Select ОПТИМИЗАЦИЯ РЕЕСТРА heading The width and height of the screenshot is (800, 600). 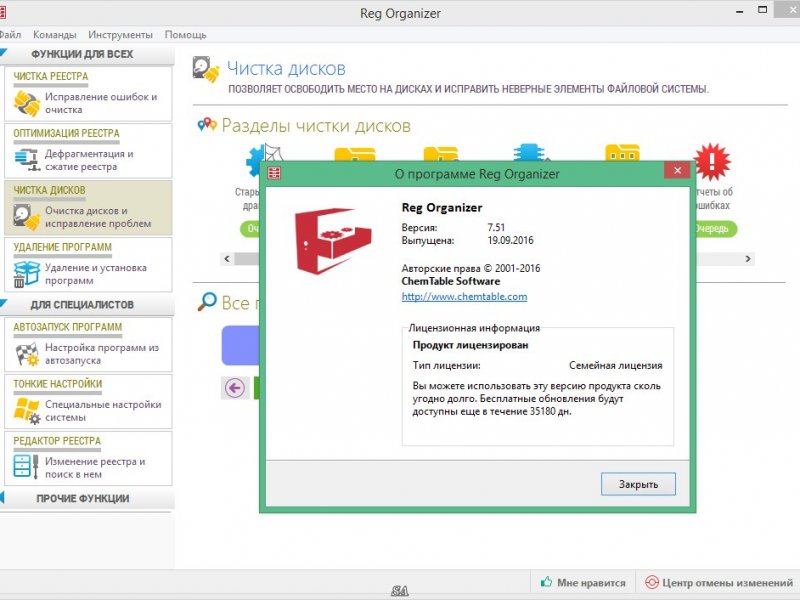pos(66,133)
